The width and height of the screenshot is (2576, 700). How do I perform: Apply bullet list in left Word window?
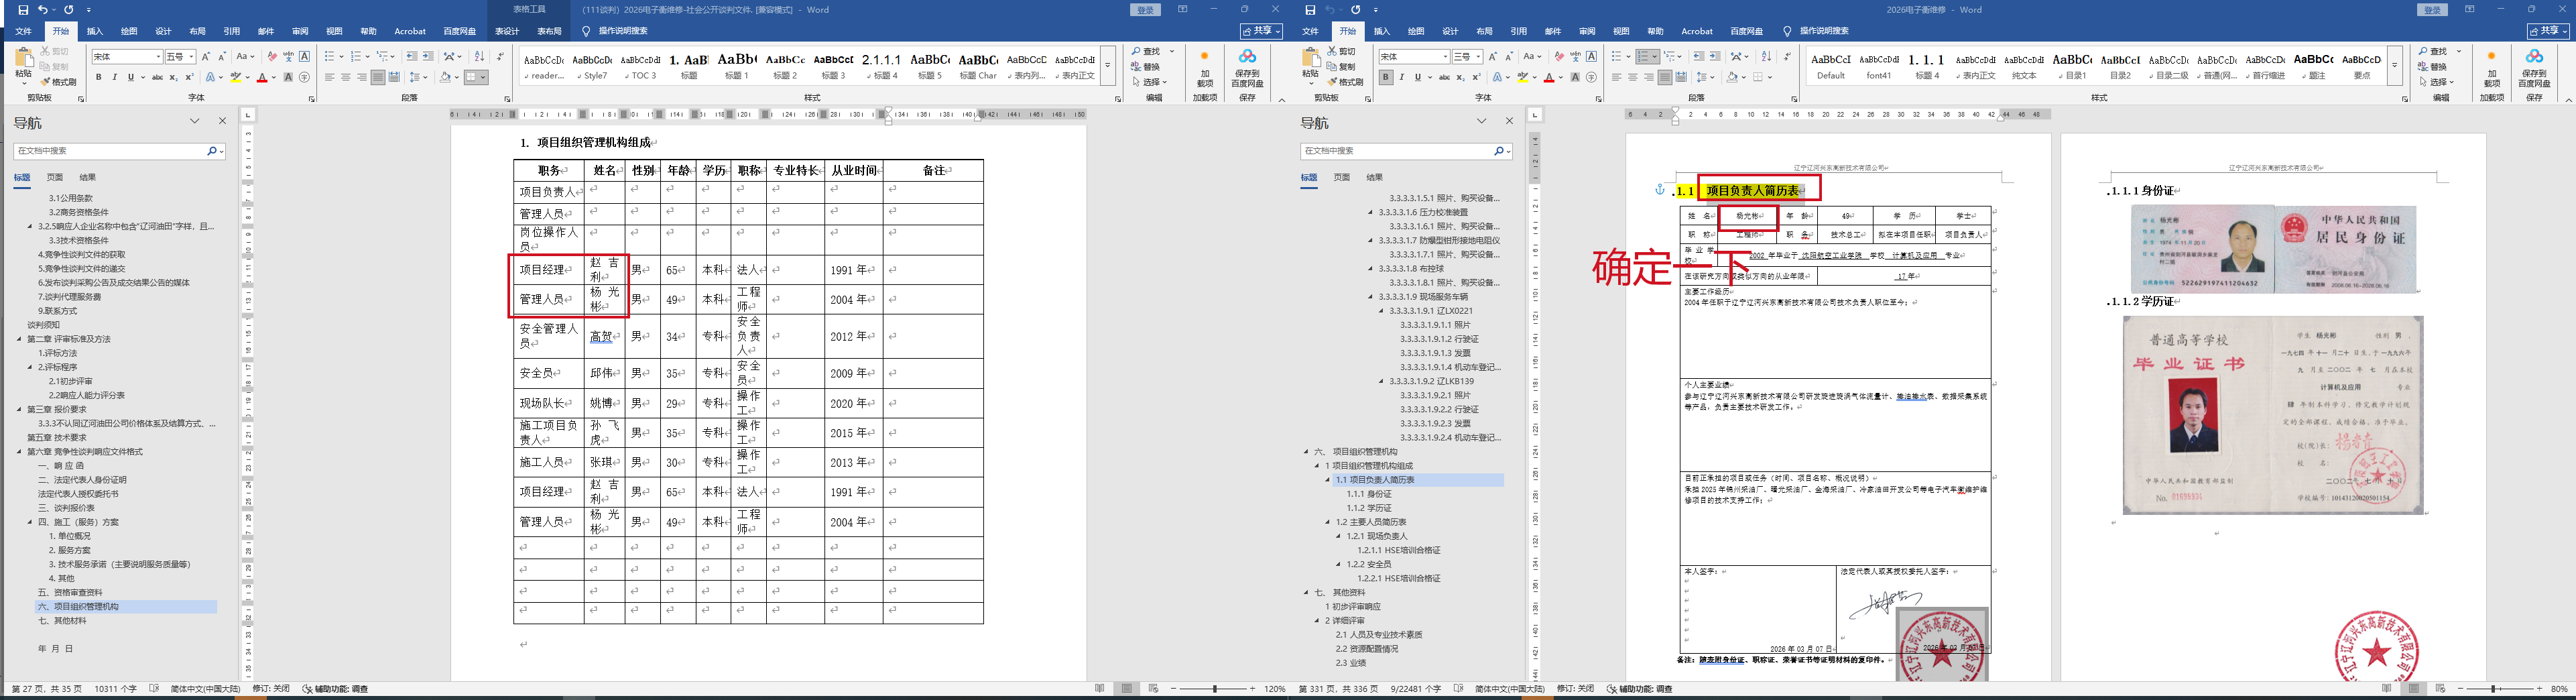click(x=331, y=57)
